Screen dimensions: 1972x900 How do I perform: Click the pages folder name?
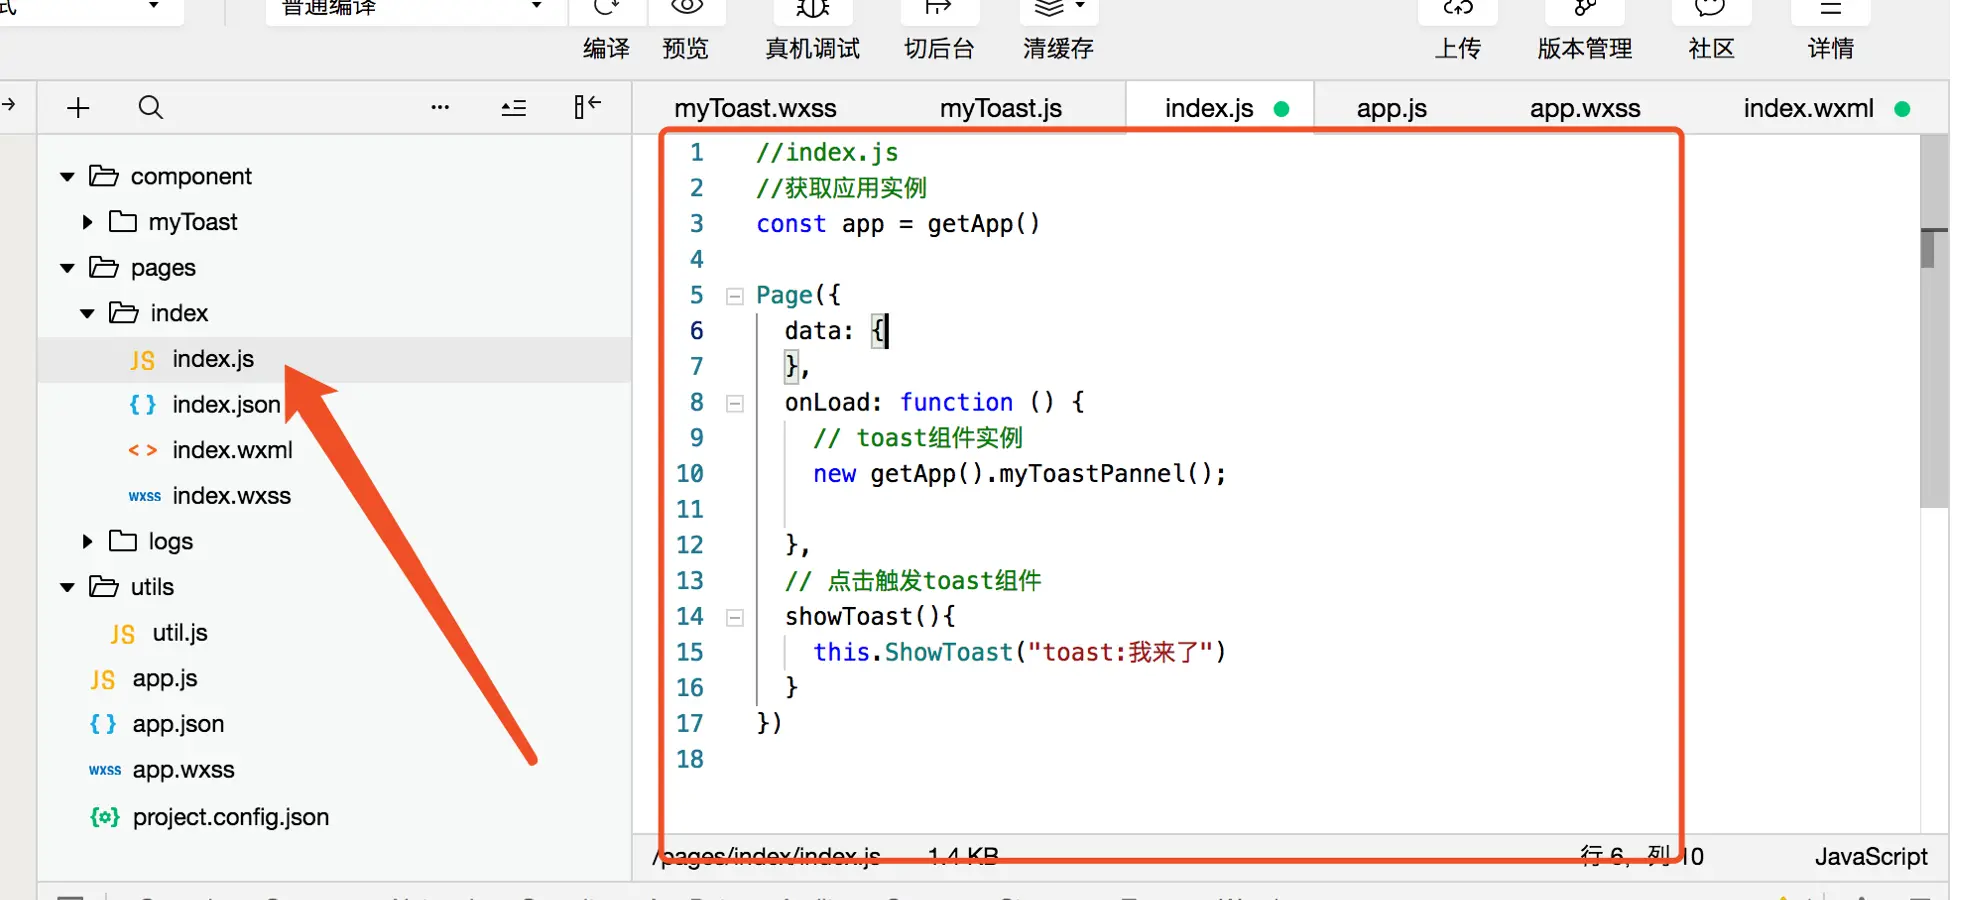(x=163, y=268)
